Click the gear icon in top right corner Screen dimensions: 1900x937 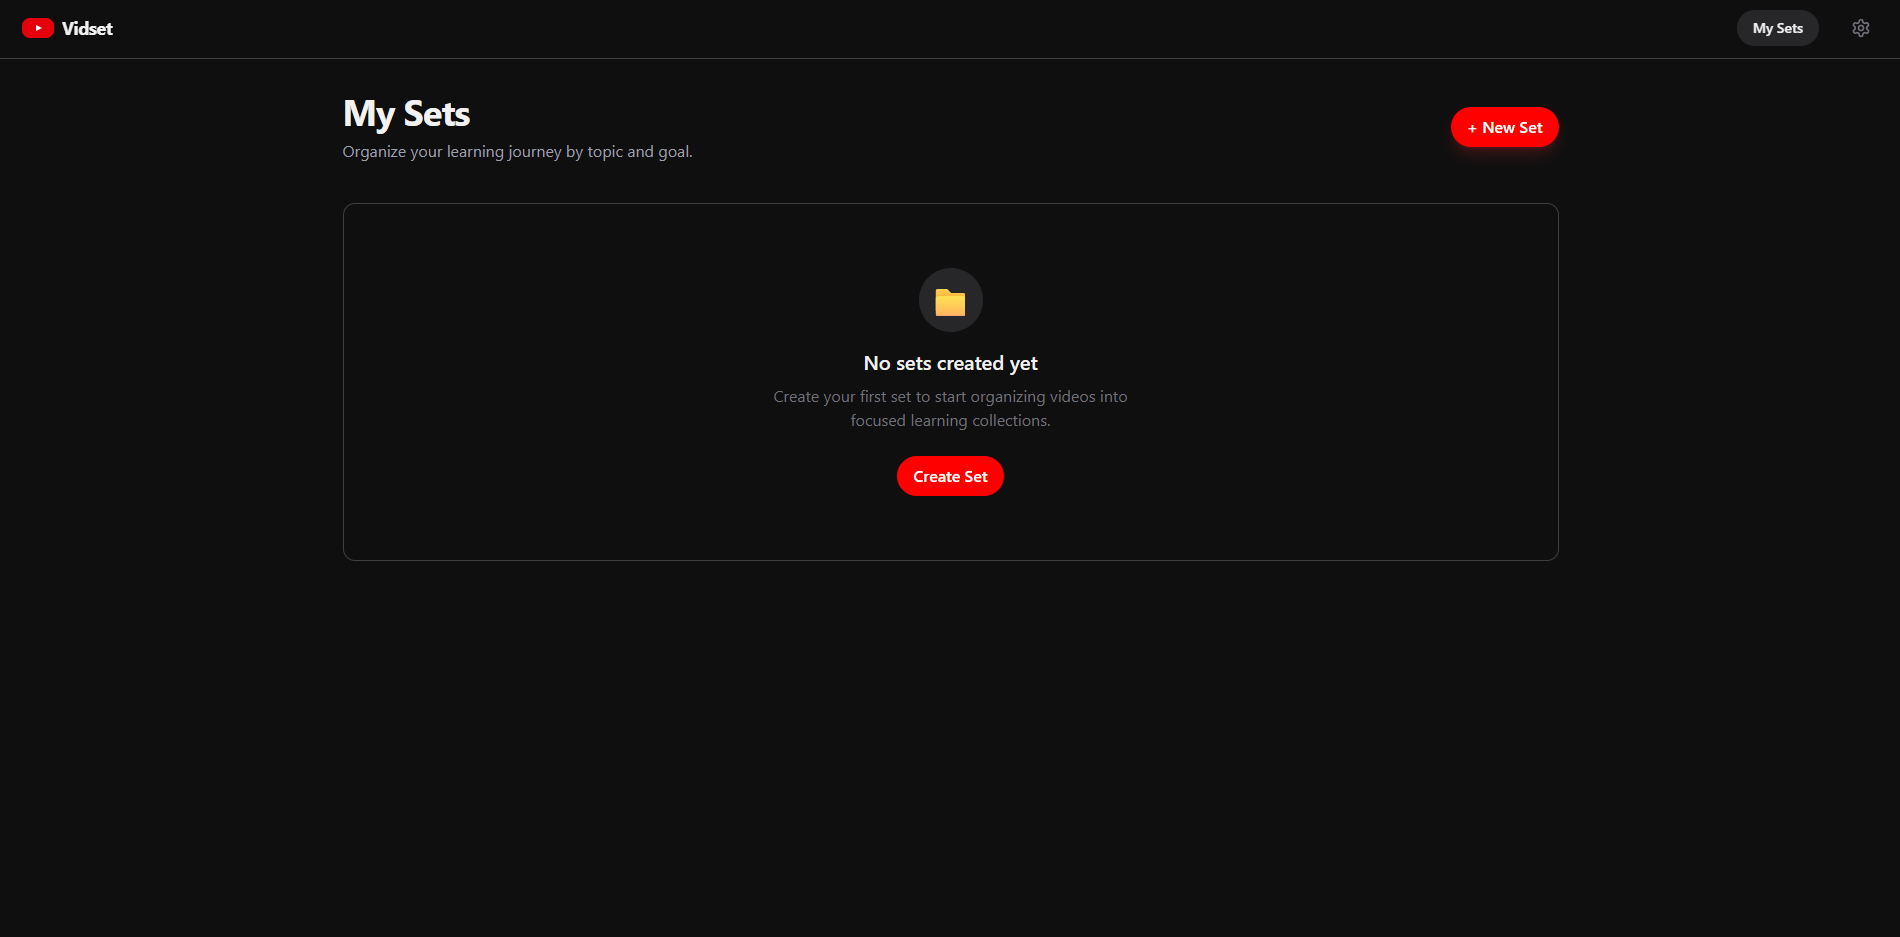1861,27
